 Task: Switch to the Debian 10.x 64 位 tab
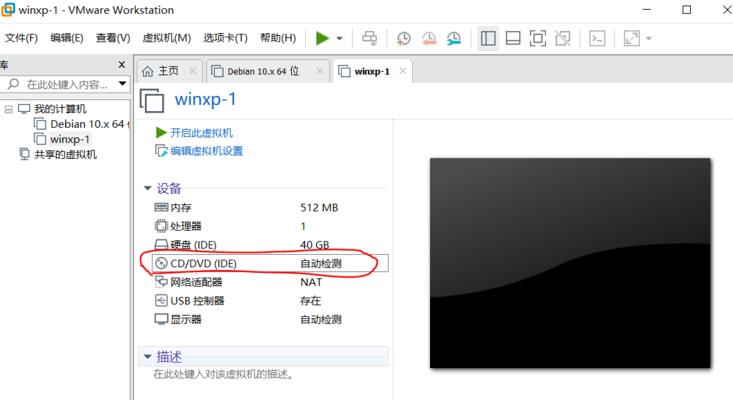[x=267, y=71]
